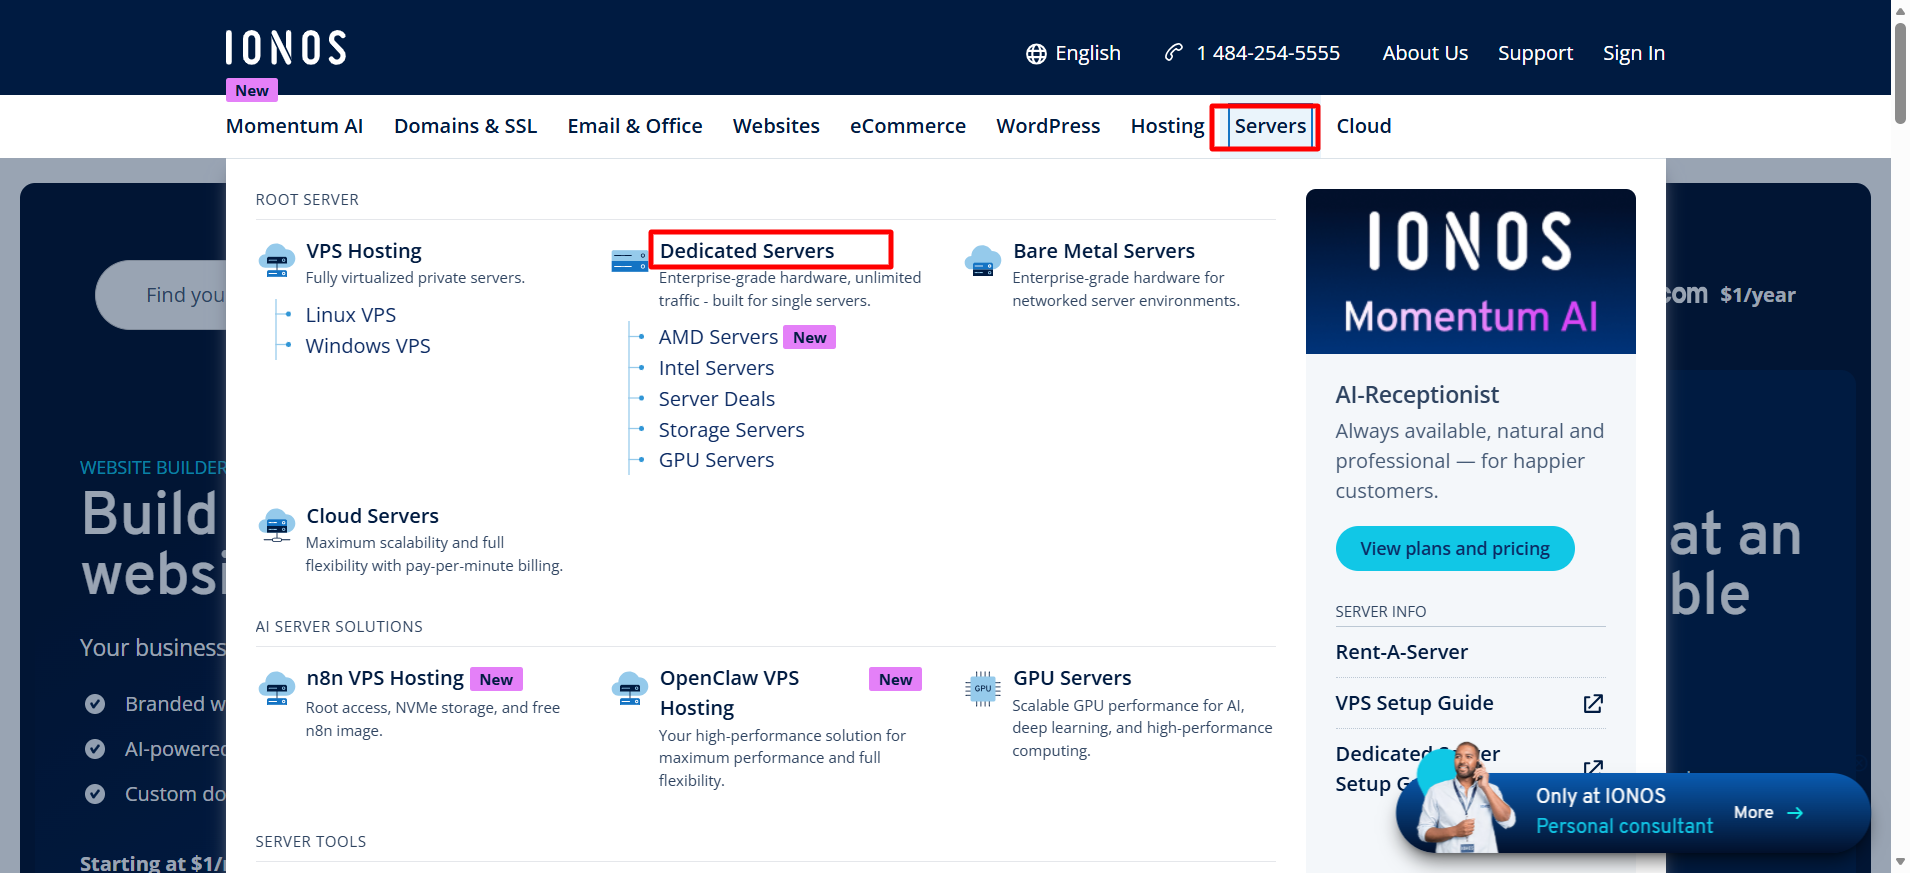Select Linux VPS
The width and height of the screenshot is (1910, 873).
pyautogui.click(x=351, y=315)
